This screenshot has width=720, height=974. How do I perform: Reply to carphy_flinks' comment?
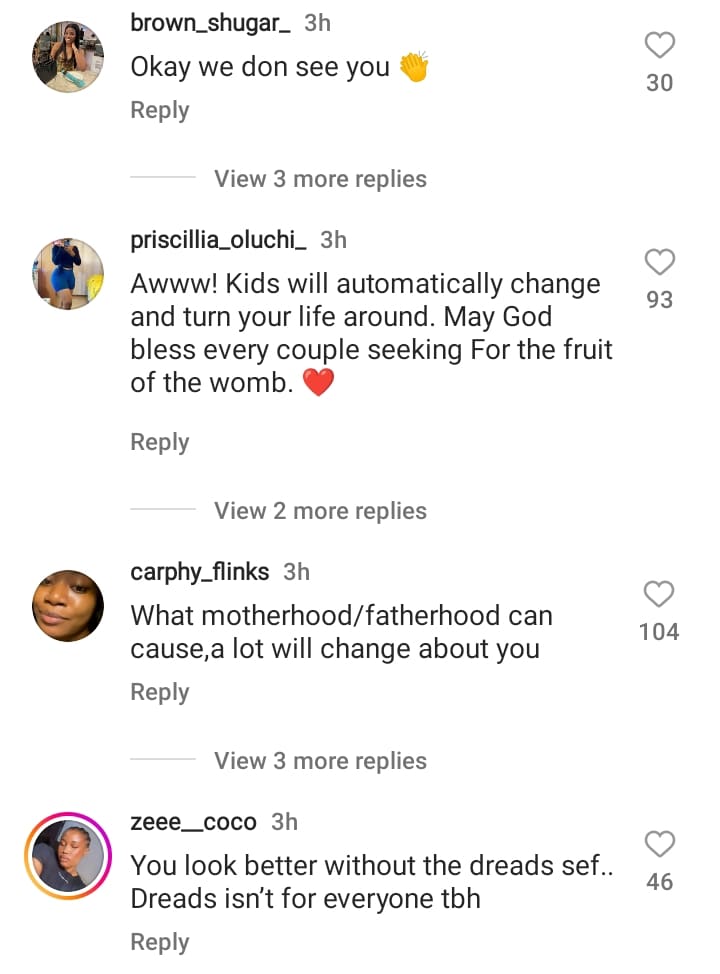[x=160, y=692]
